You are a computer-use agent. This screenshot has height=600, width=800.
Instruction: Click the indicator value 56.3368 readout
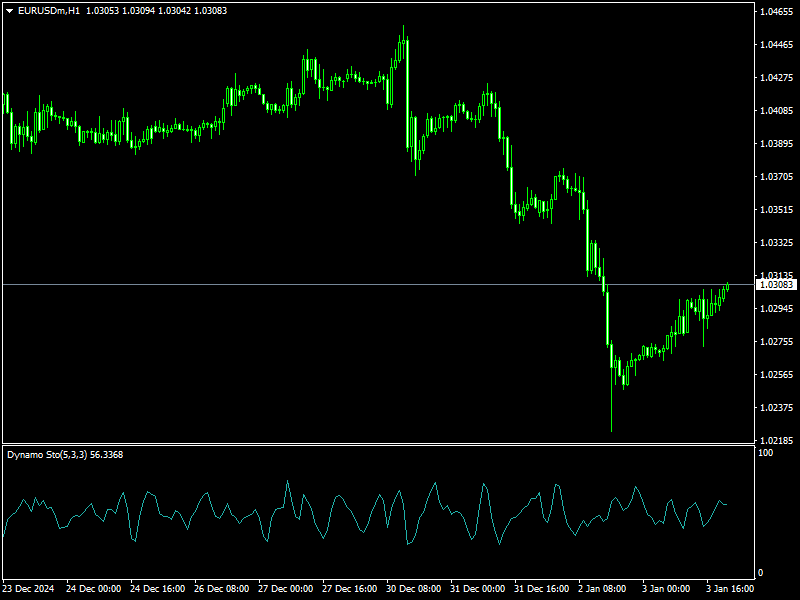pos(107,455)
